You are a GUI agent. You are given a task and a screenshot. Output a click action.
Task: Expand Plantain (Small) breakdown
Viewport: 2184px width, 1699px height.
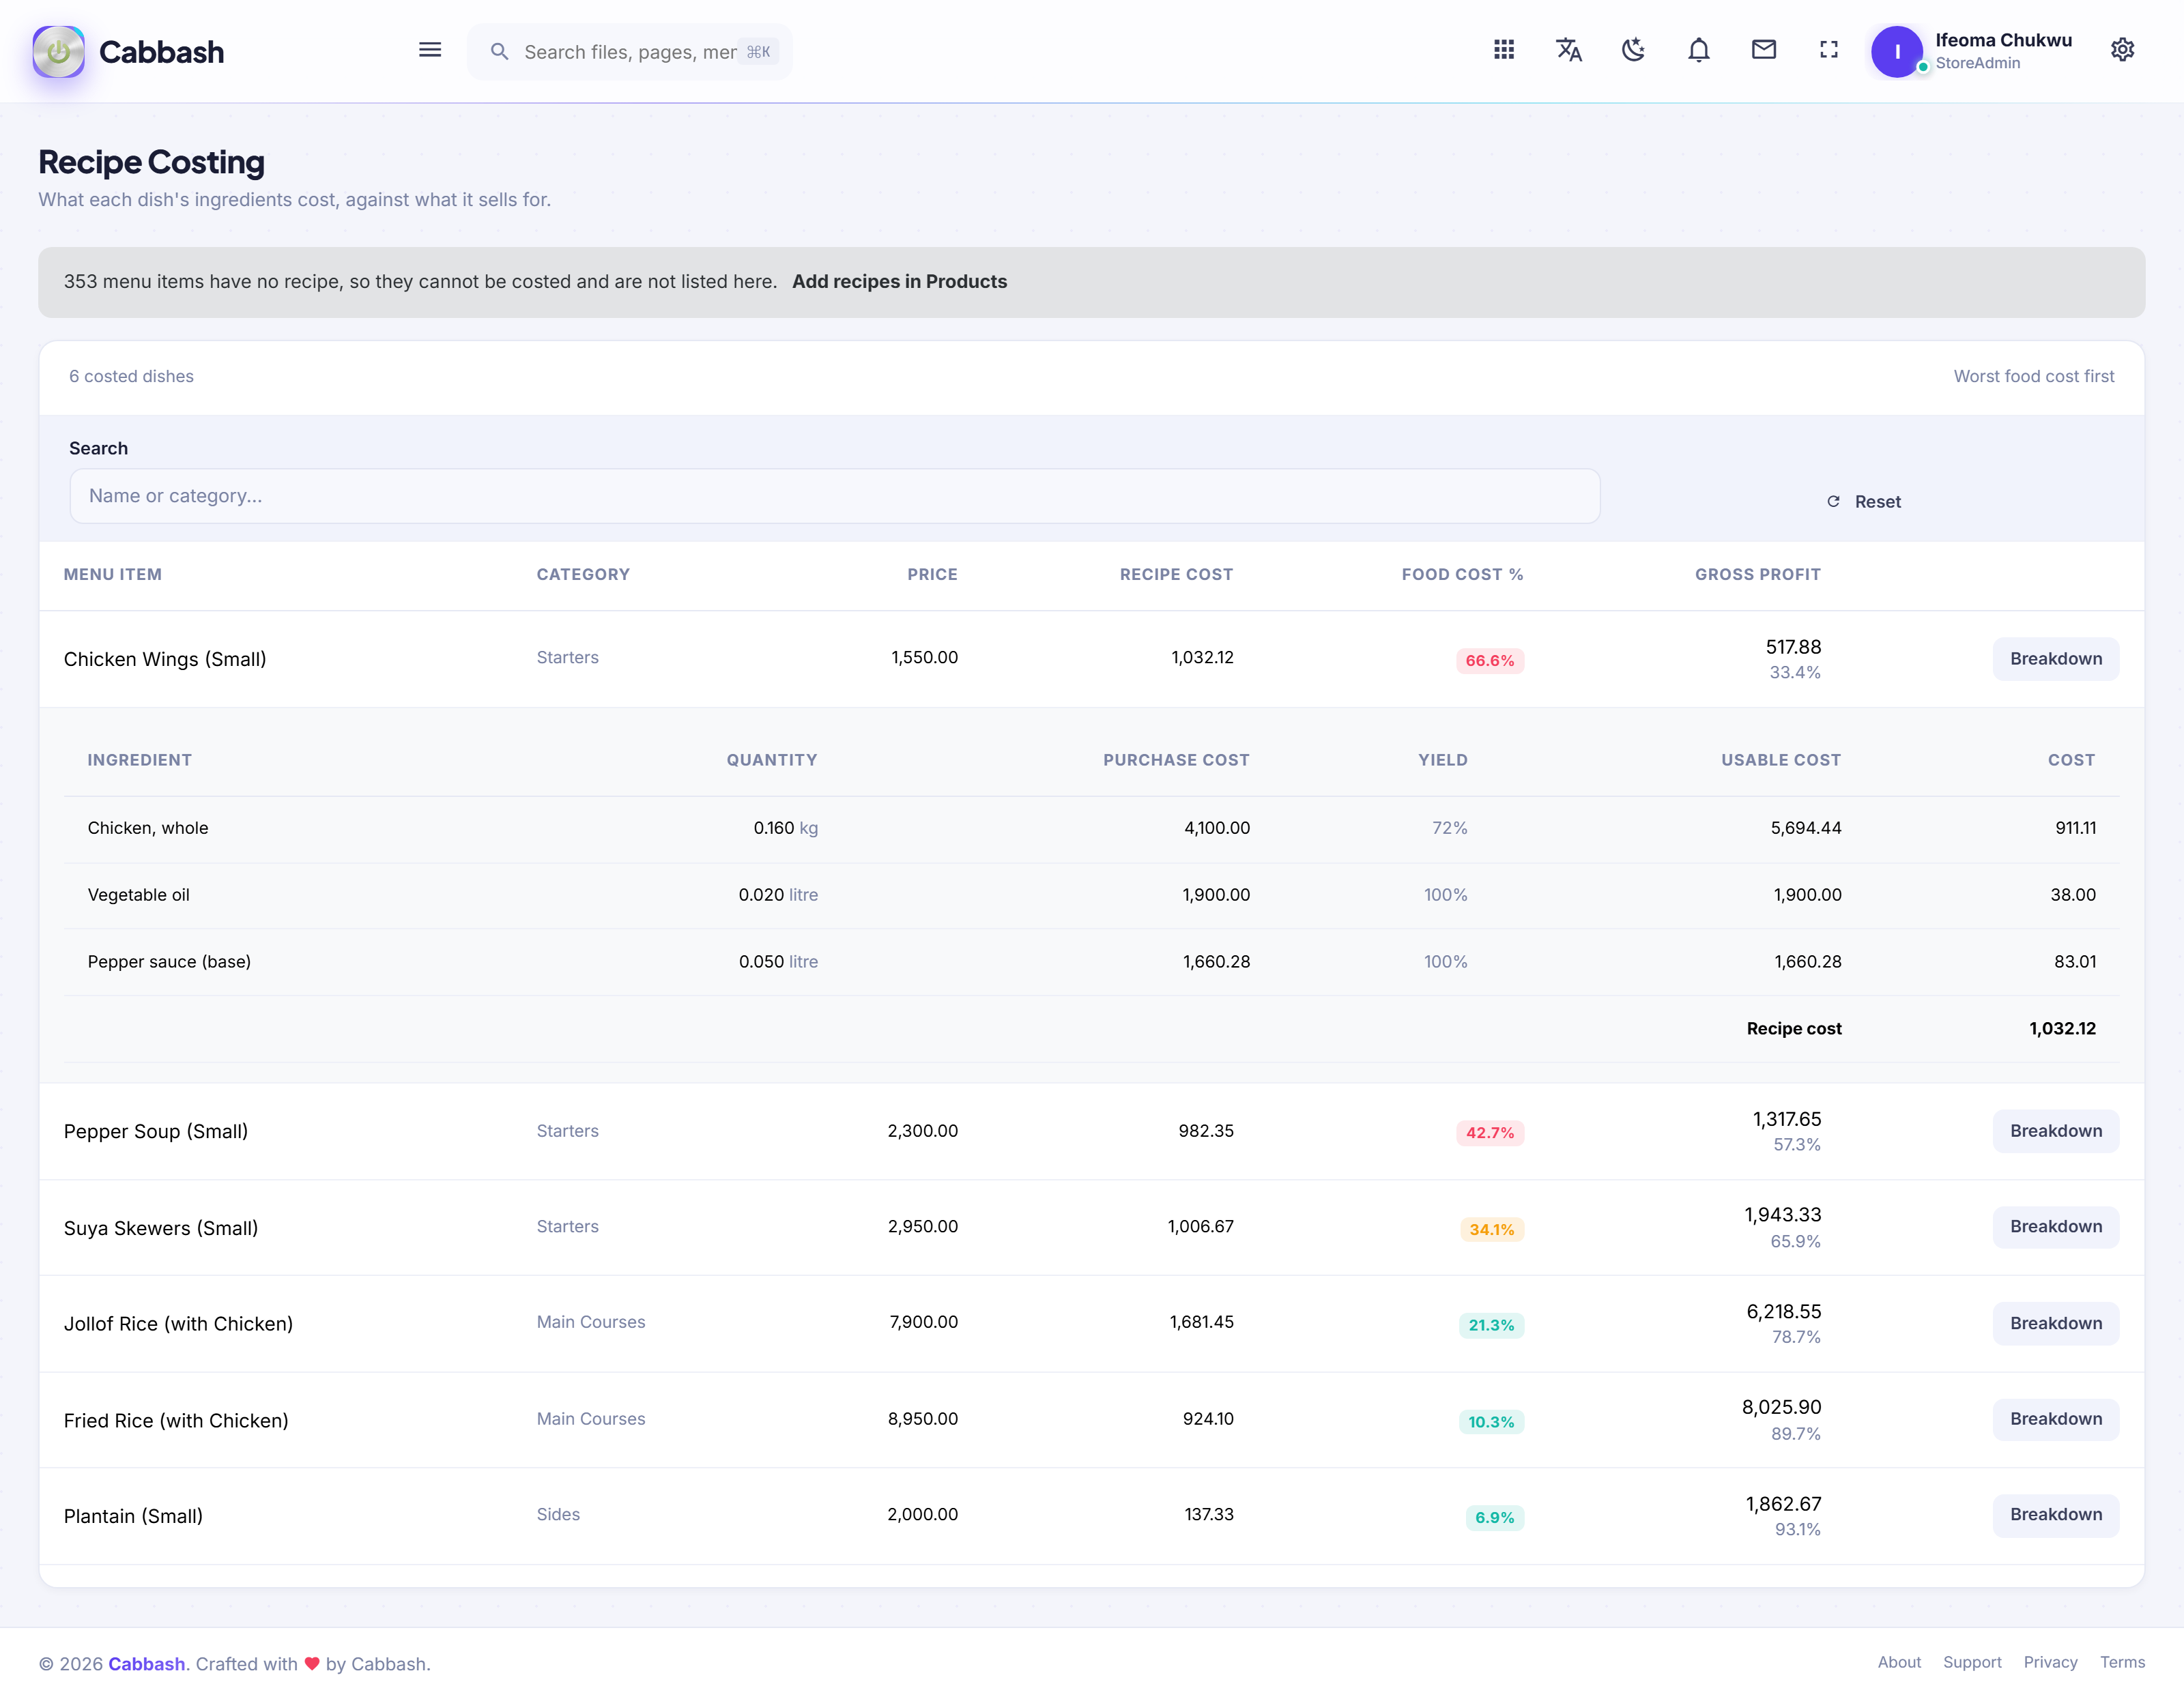point(2056,1515)
